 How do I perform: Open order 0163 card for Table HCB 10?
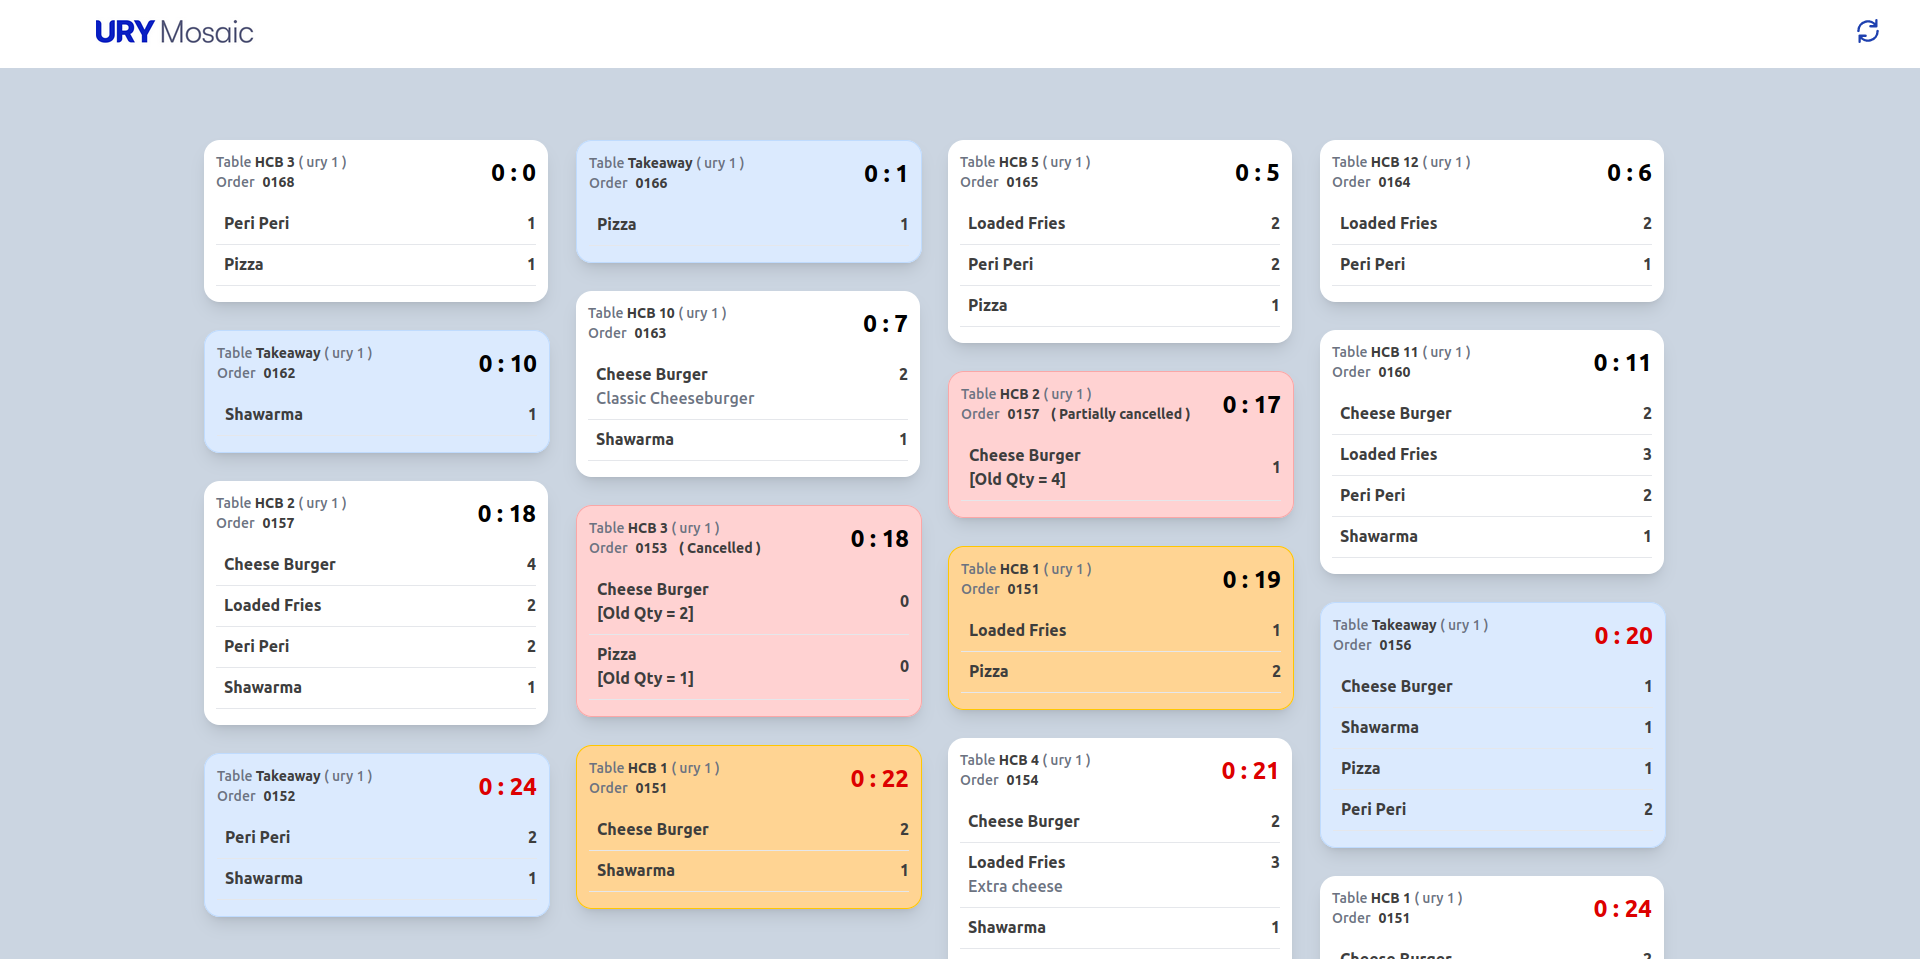(x=748, y=384)
